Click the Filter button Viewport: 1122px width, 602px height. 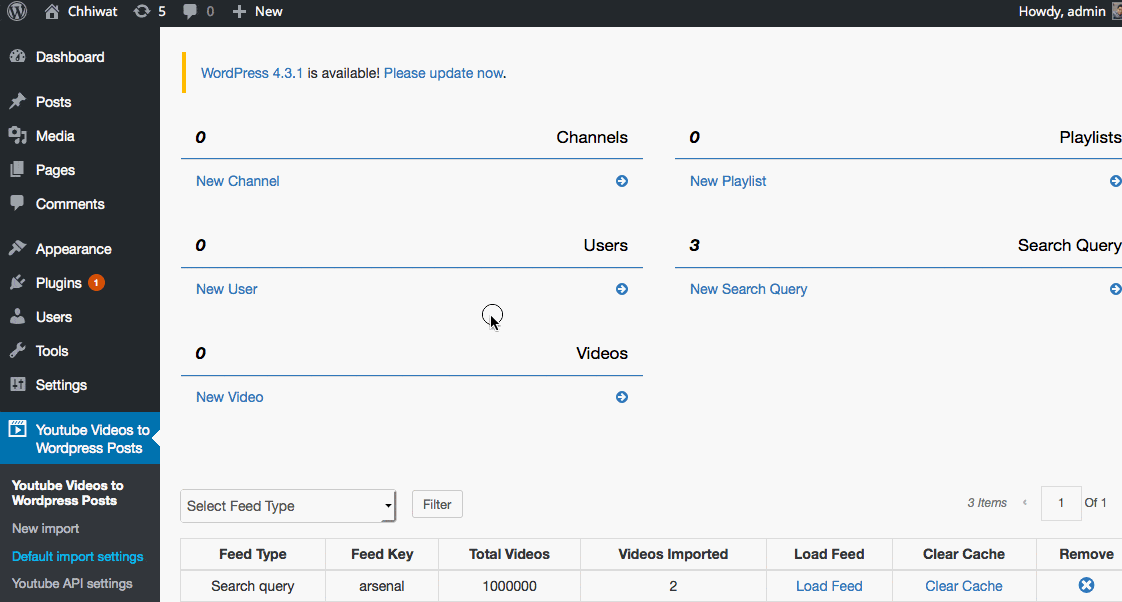click(x=437, y=504)
